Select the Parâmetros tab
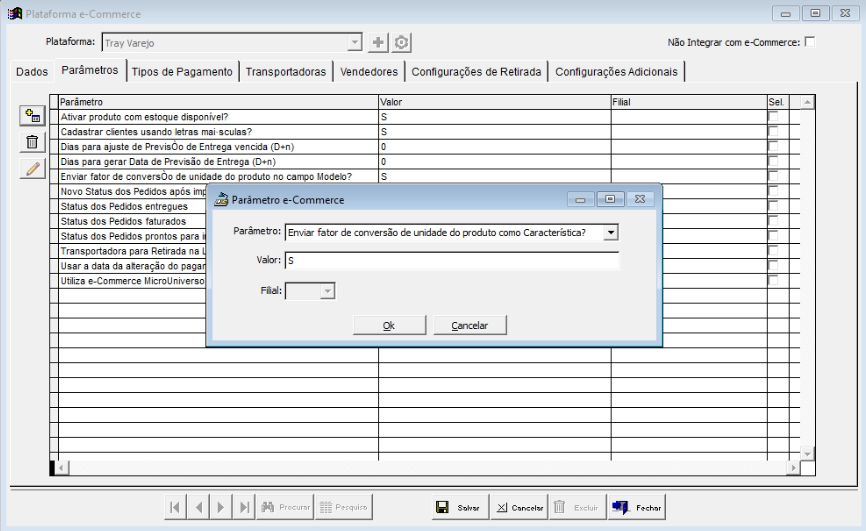 pyautogui.click(x=89, y=70)
